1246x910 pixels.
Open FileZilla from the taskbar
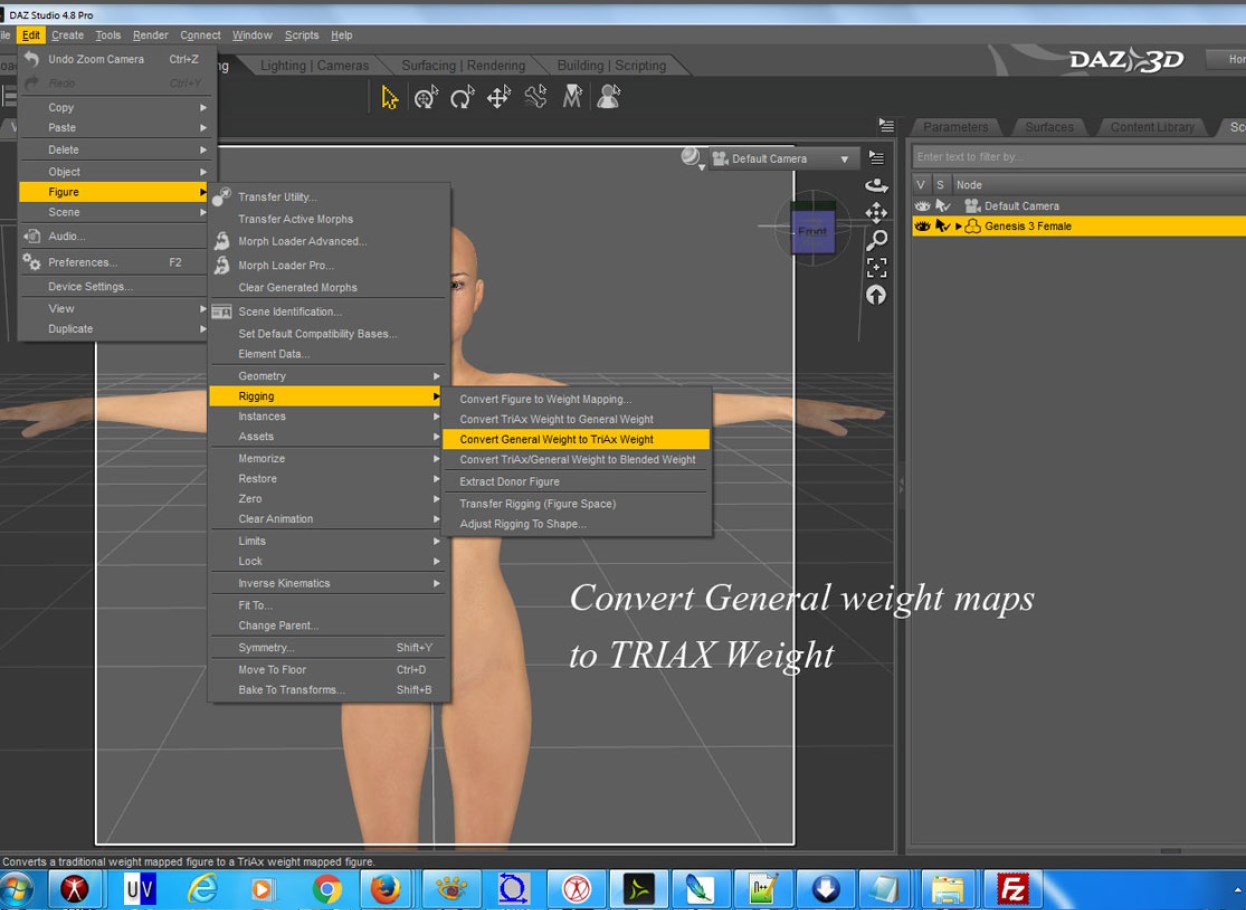[x=1012, y=888]
